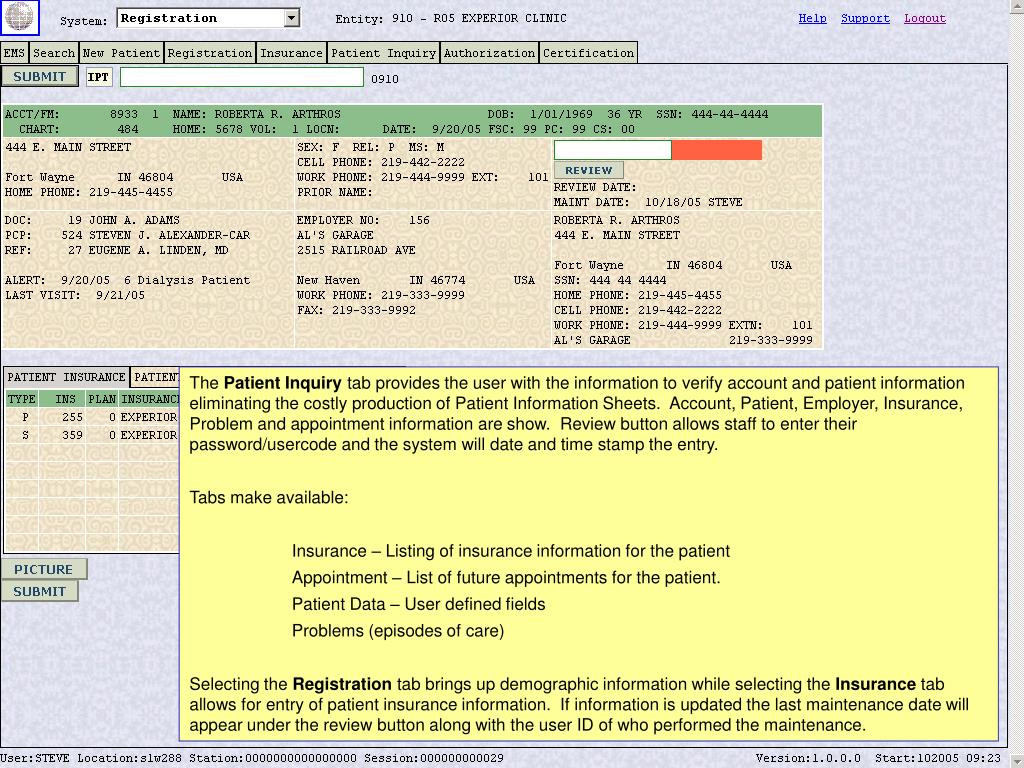Click Version:1.0.0.0 in the status bar

pos(808,758)
